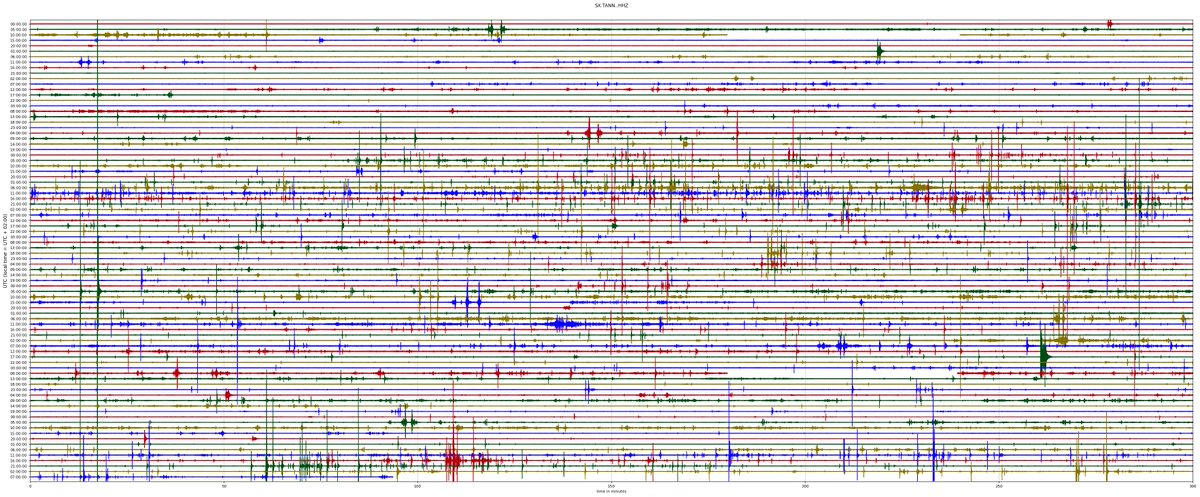Select the x-axis tick label 250
The height and width of the screenshot is (497, 1200).
coord(998,487)
